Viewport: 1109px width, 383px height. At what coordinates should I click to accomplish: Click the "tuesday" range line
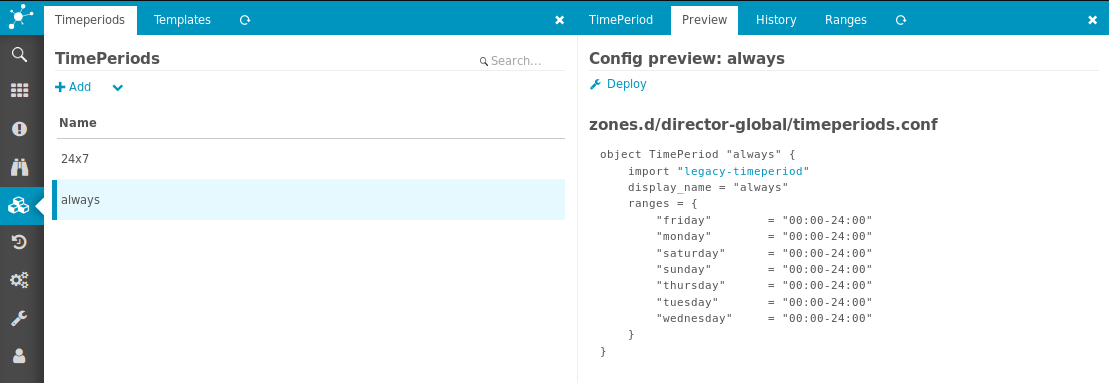click(764, 302)
